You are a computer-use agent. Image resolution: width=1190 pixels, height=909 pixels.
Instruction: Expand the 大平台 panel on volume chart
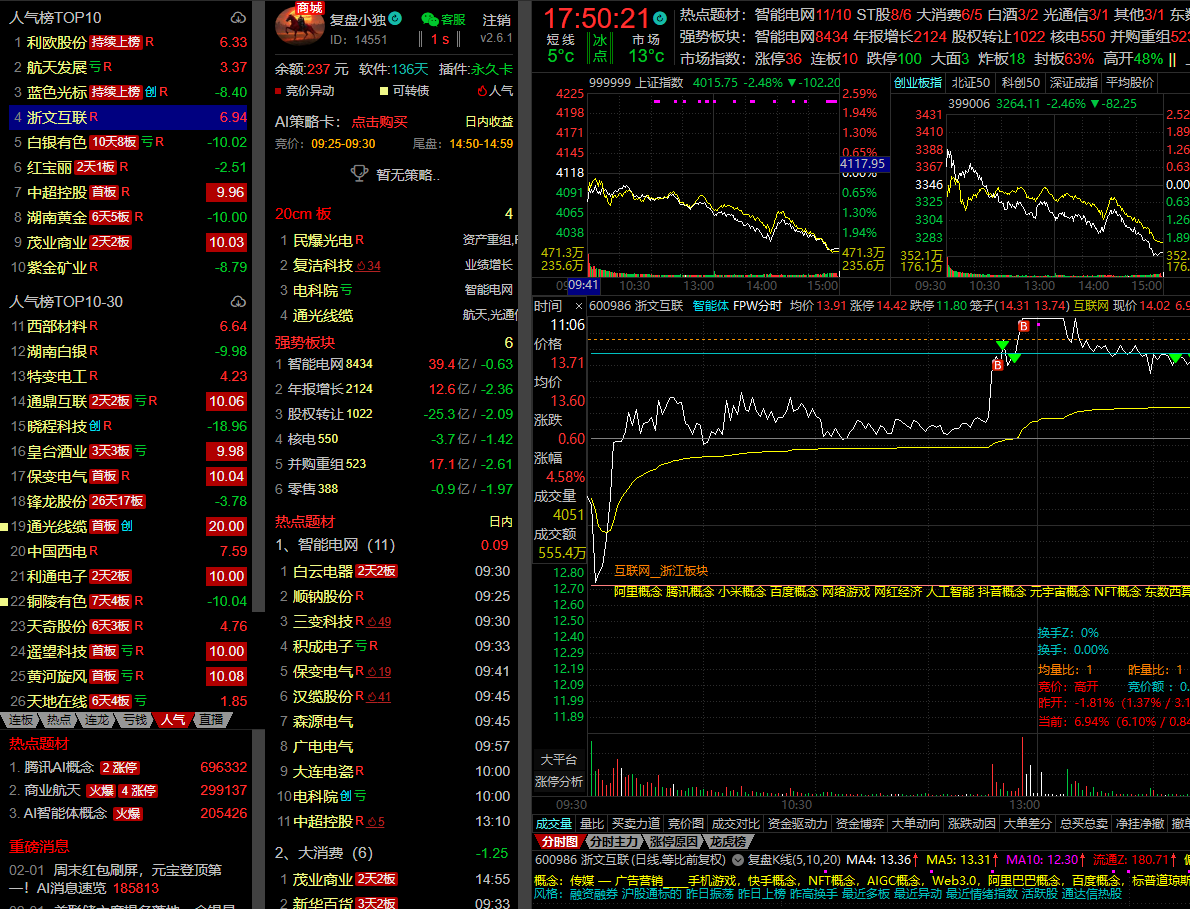coord(559,760)
